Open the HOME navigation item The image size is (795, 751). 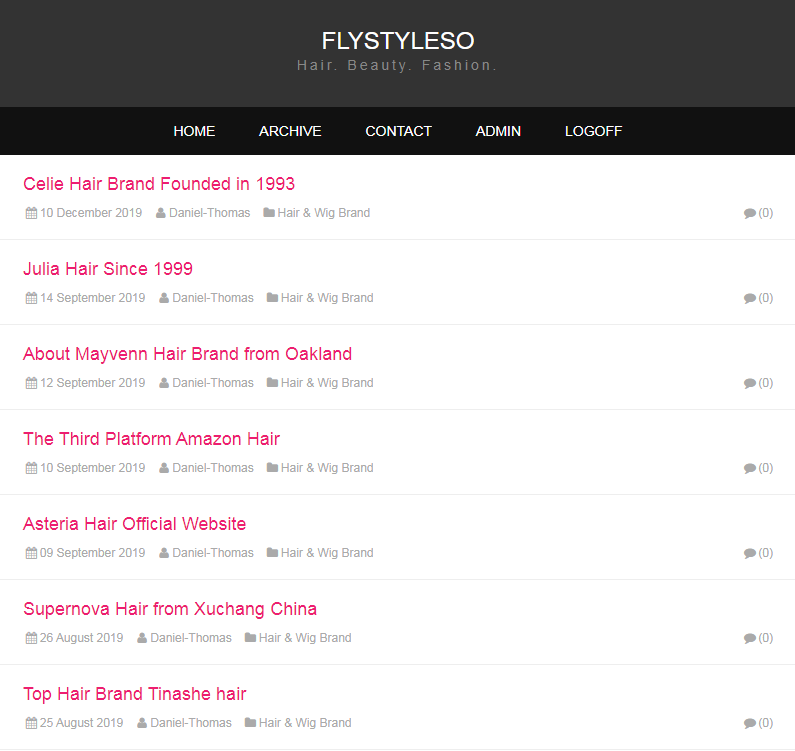pos(194,131)
